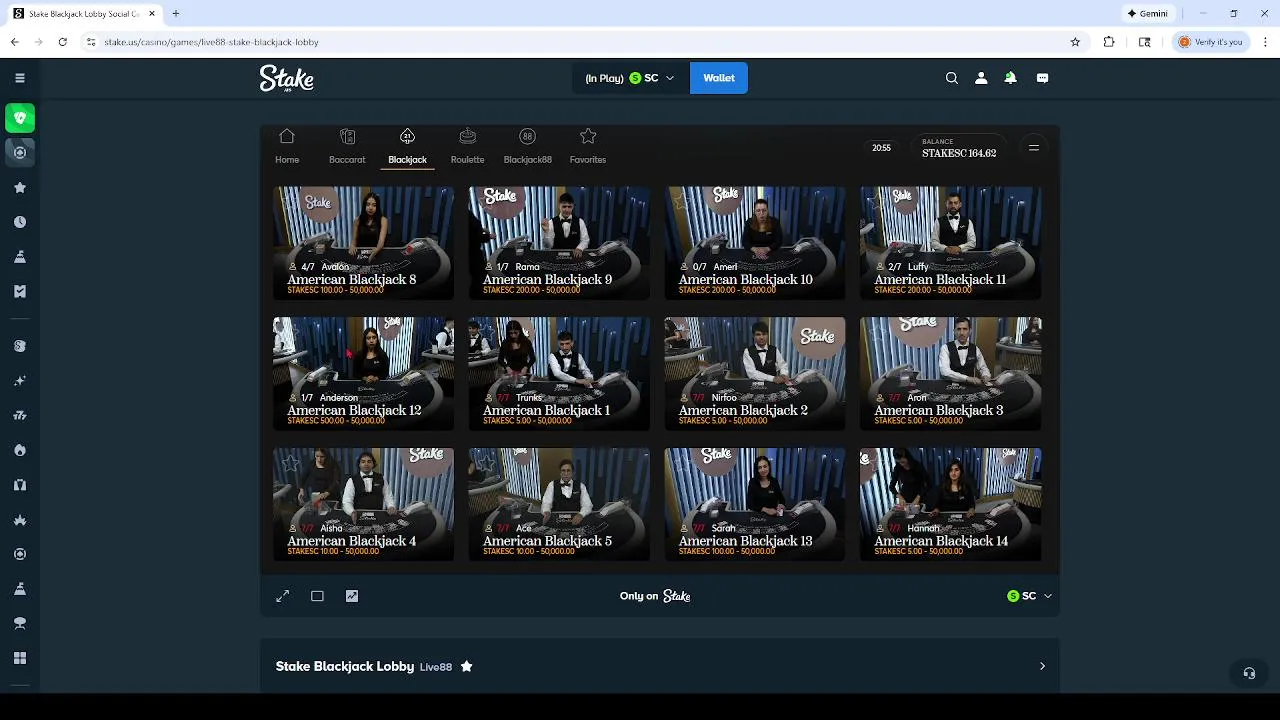Reload the page with browser refresh icon
This screenshot has height=720, width=1280.
click(x=62, y=42)
